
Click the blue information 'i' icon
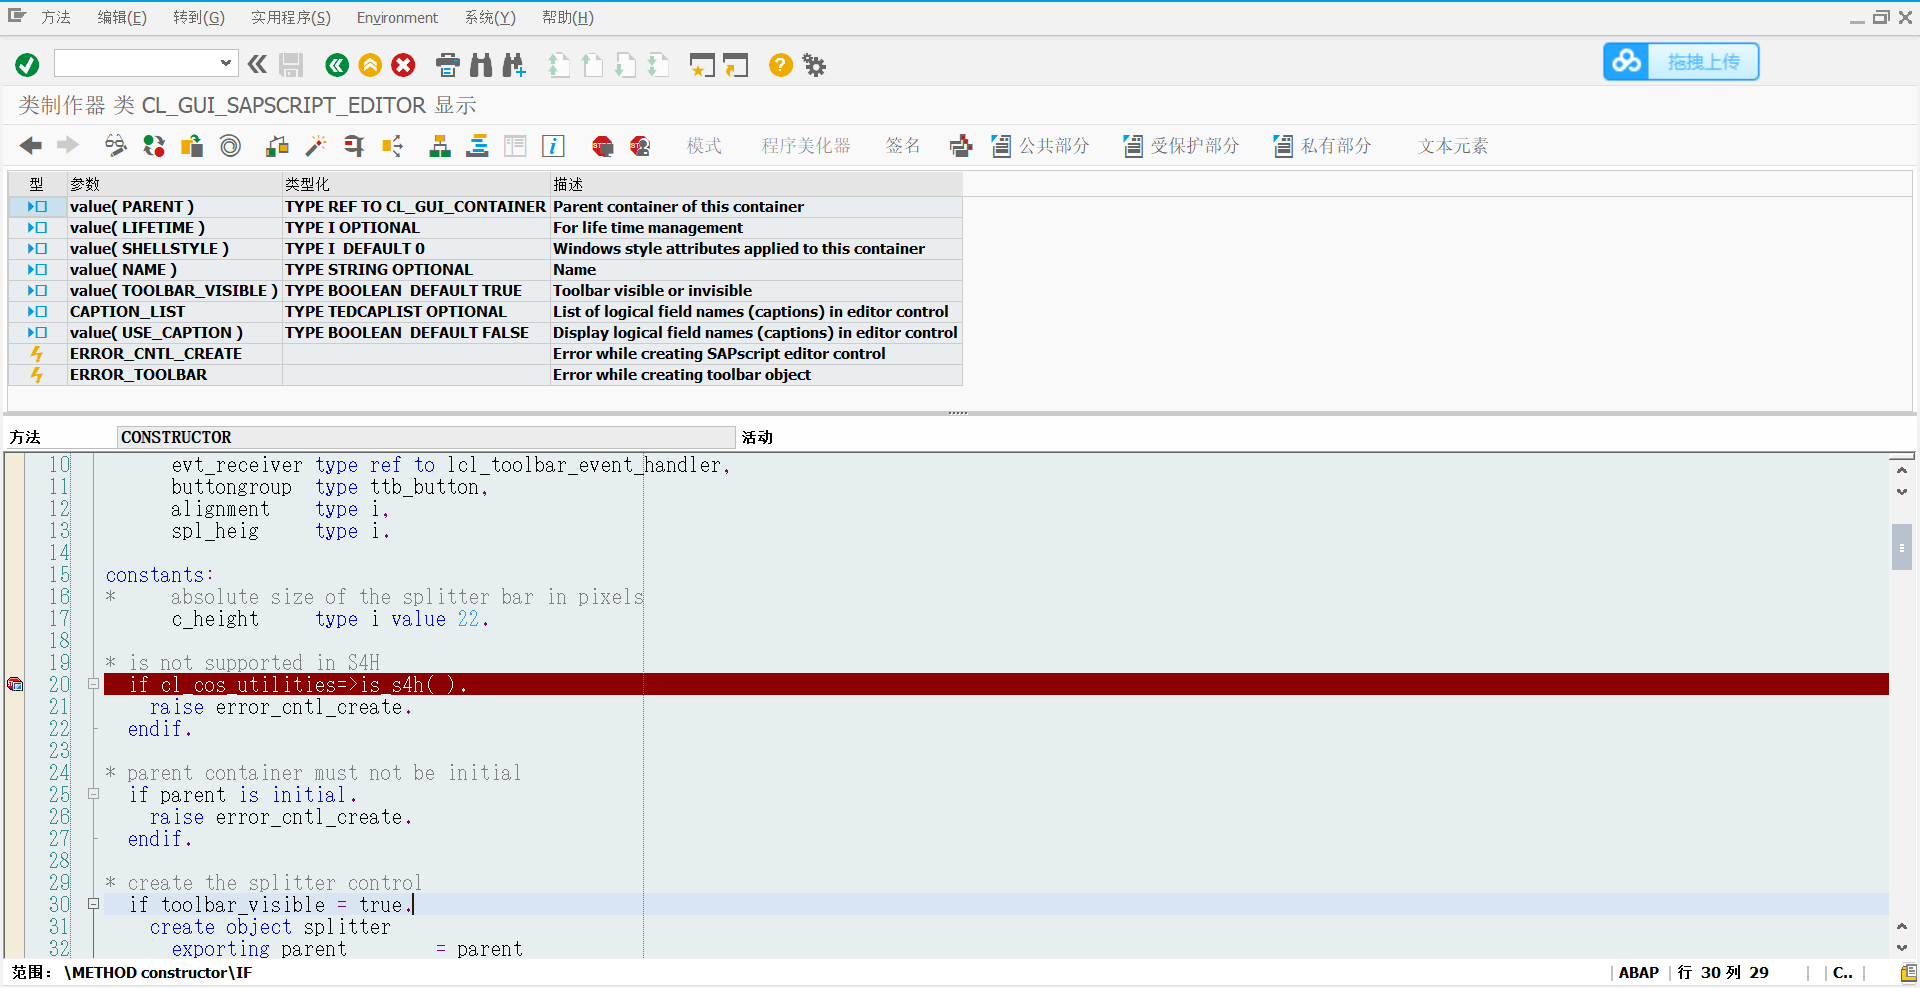553,146
